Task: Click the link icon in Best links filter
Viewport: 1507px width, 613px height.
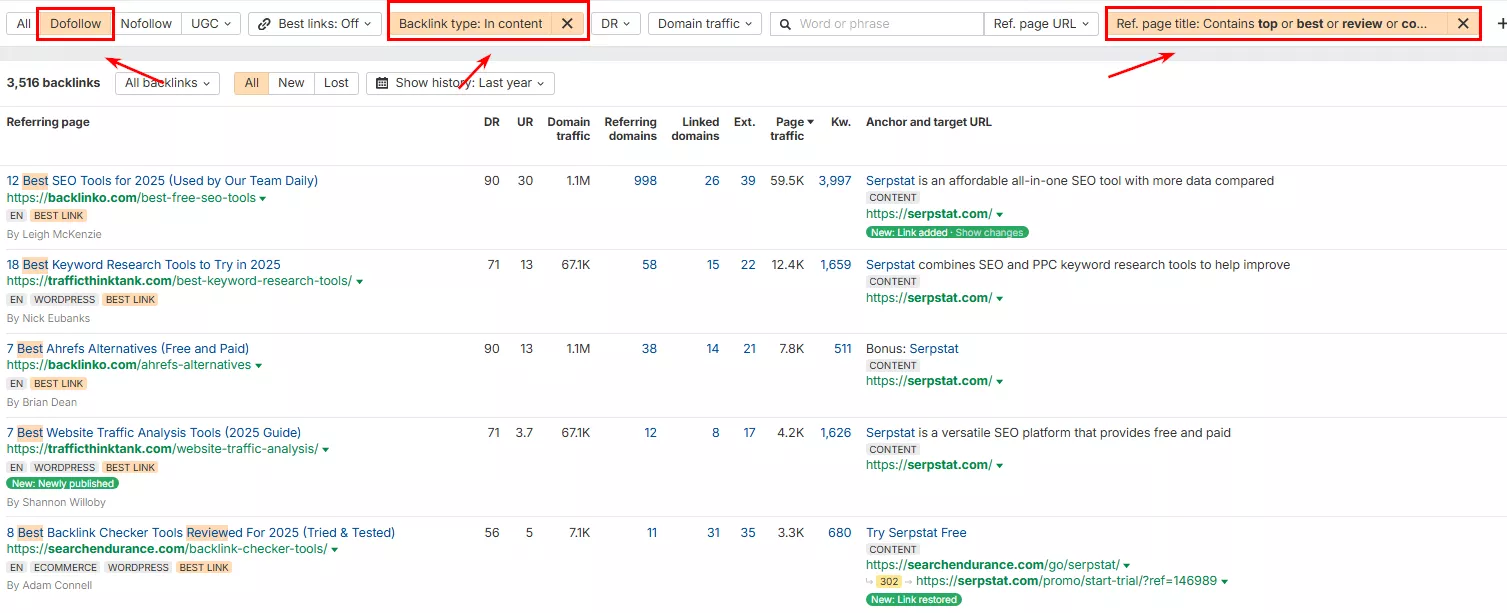Action: [x=265, y=24]
